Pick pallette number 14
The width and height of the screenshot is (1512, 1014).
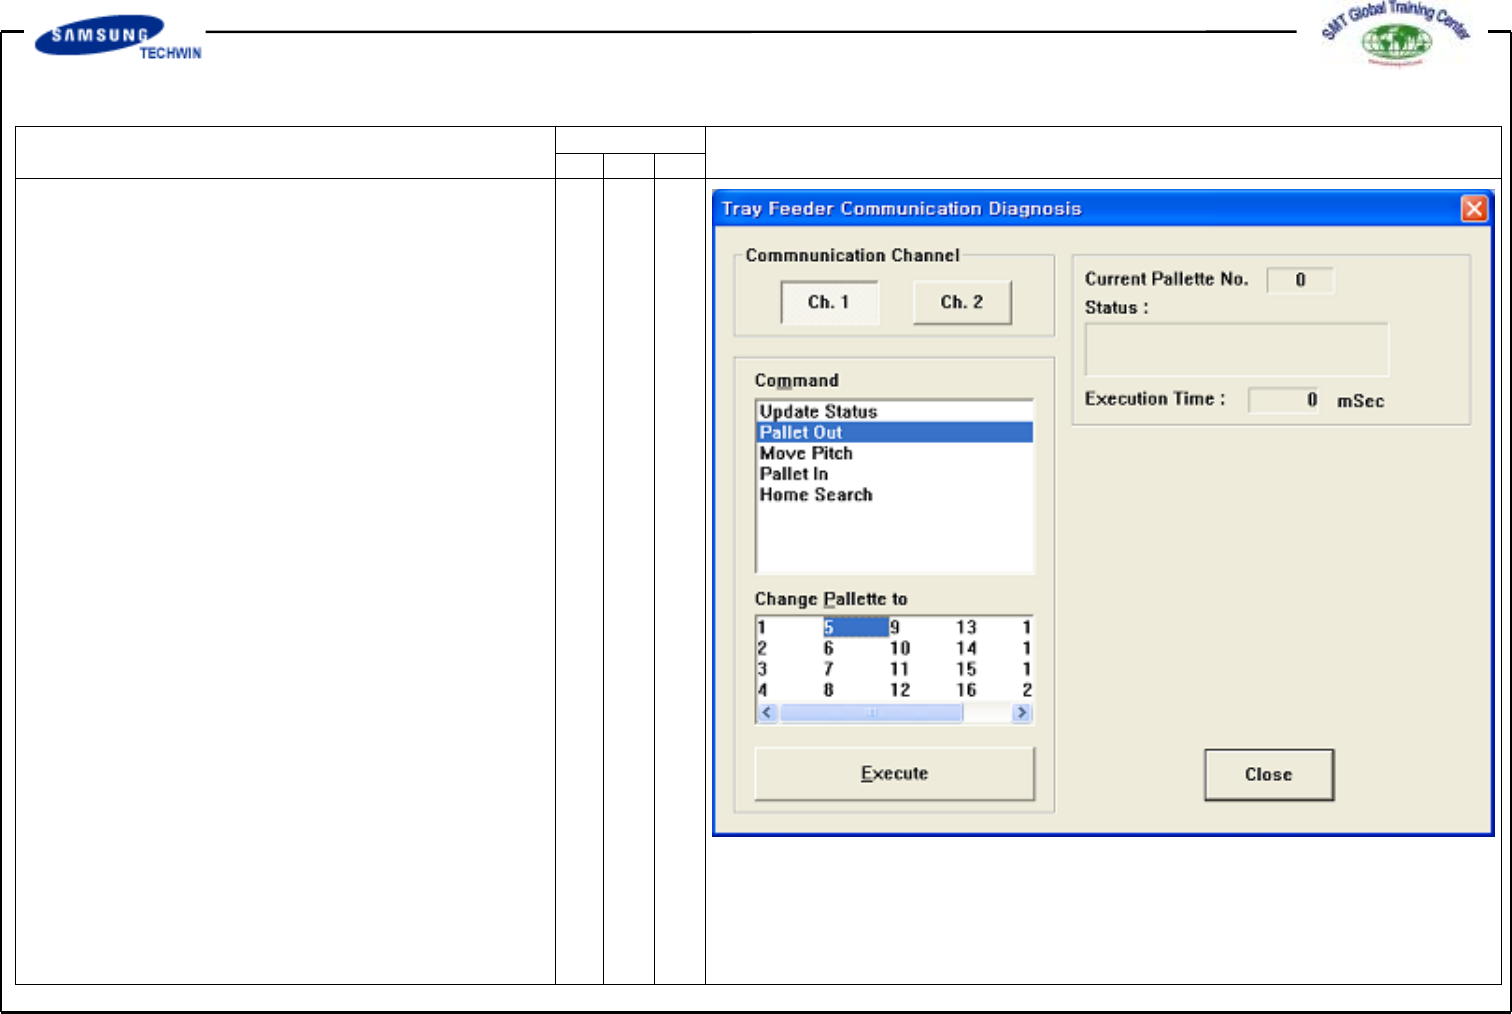click(966, 648)
